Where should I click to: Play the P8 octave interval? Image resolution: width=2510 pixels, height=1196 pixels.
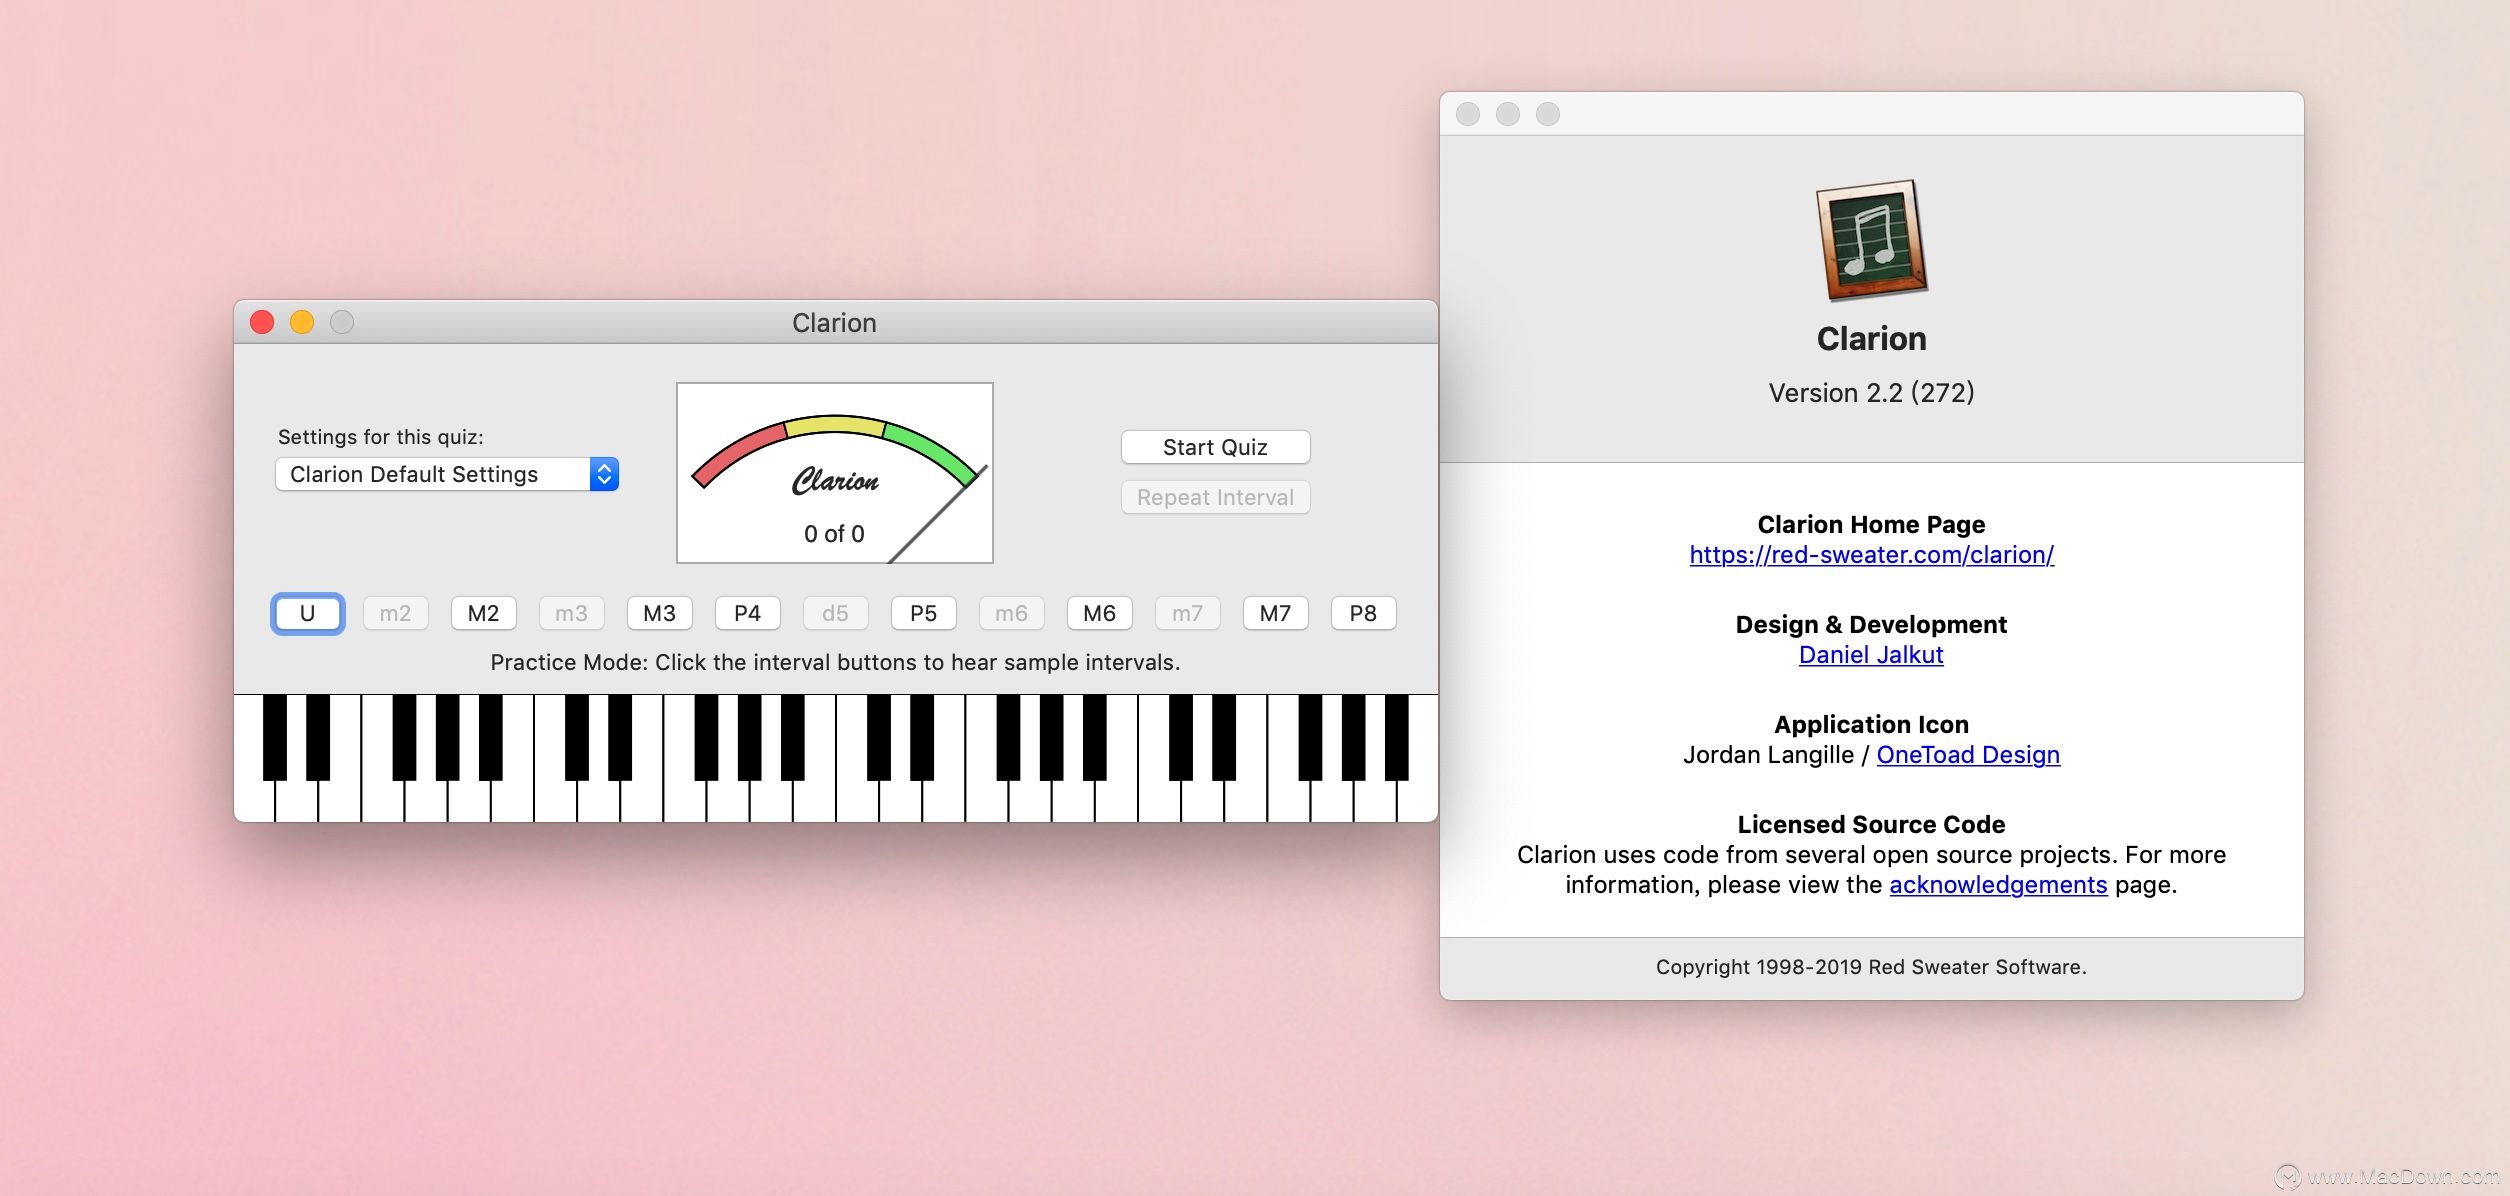click(x=1363, y=613)
